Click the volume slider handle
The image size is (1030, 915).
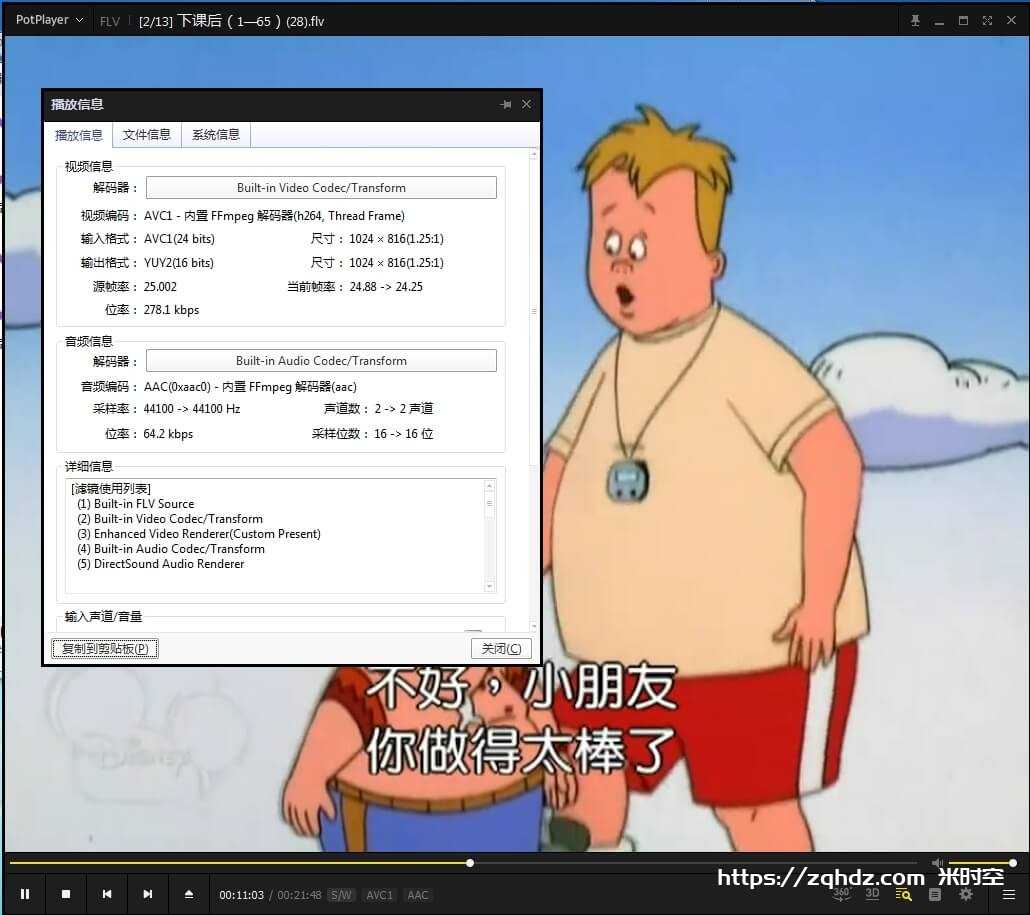pyautogui.click(x=1012, y=862)
